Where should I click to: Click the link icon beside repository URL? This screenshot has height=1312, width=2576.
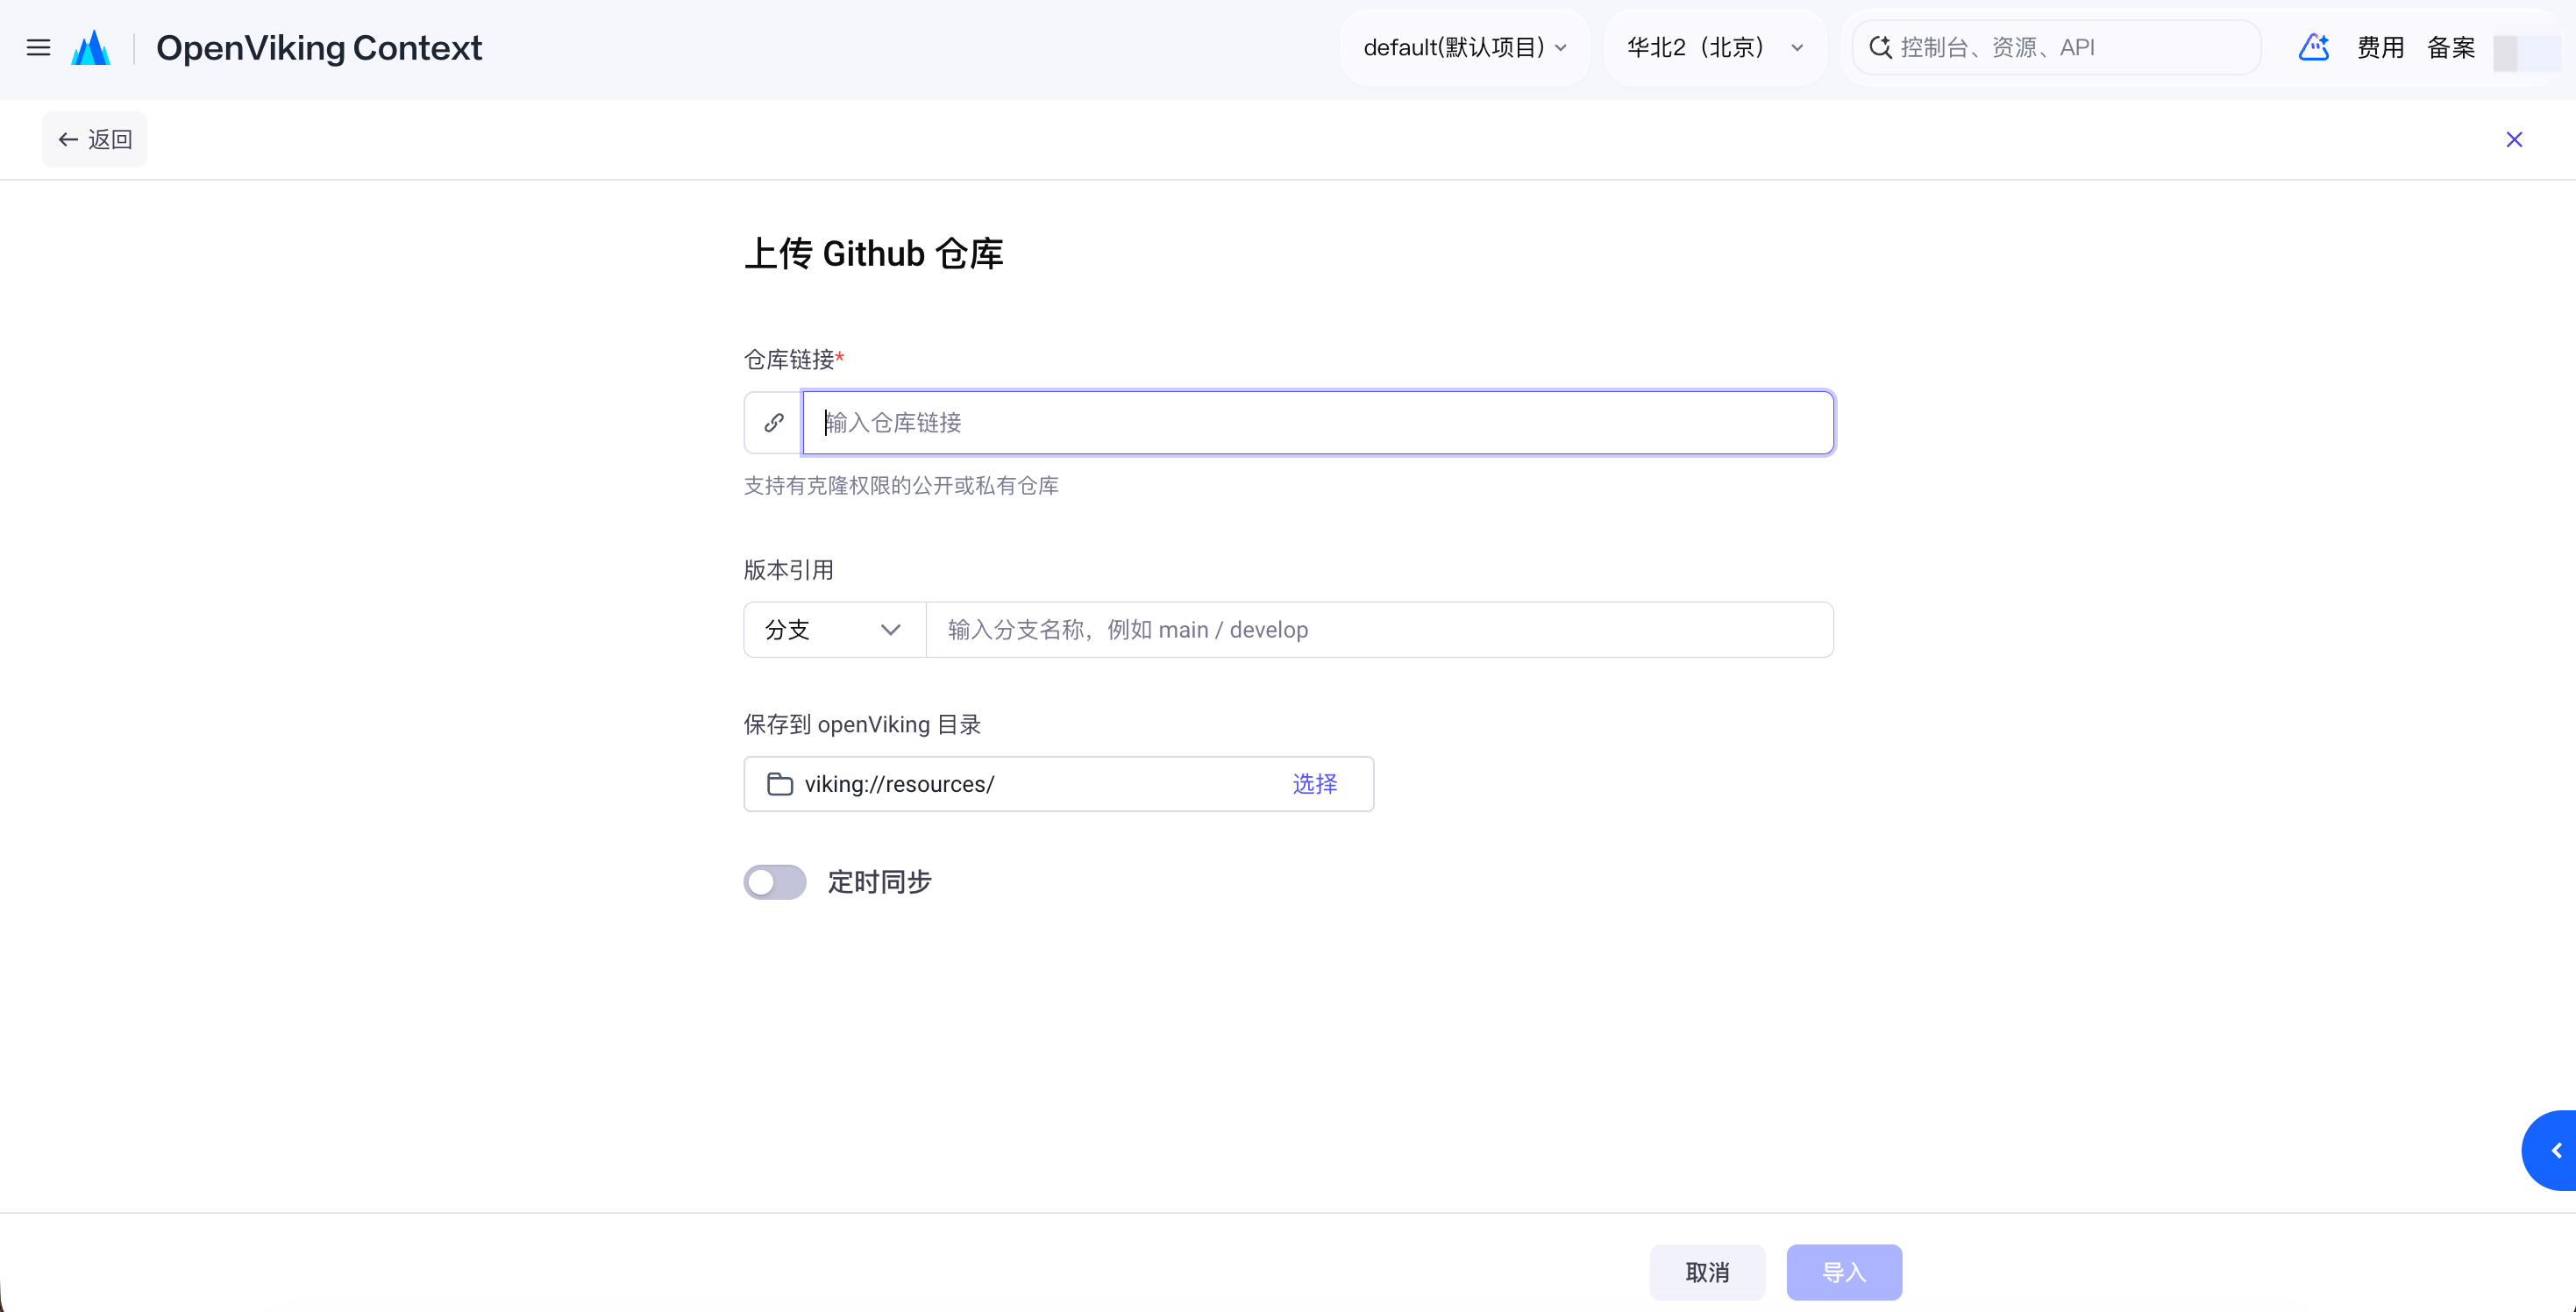774,422
